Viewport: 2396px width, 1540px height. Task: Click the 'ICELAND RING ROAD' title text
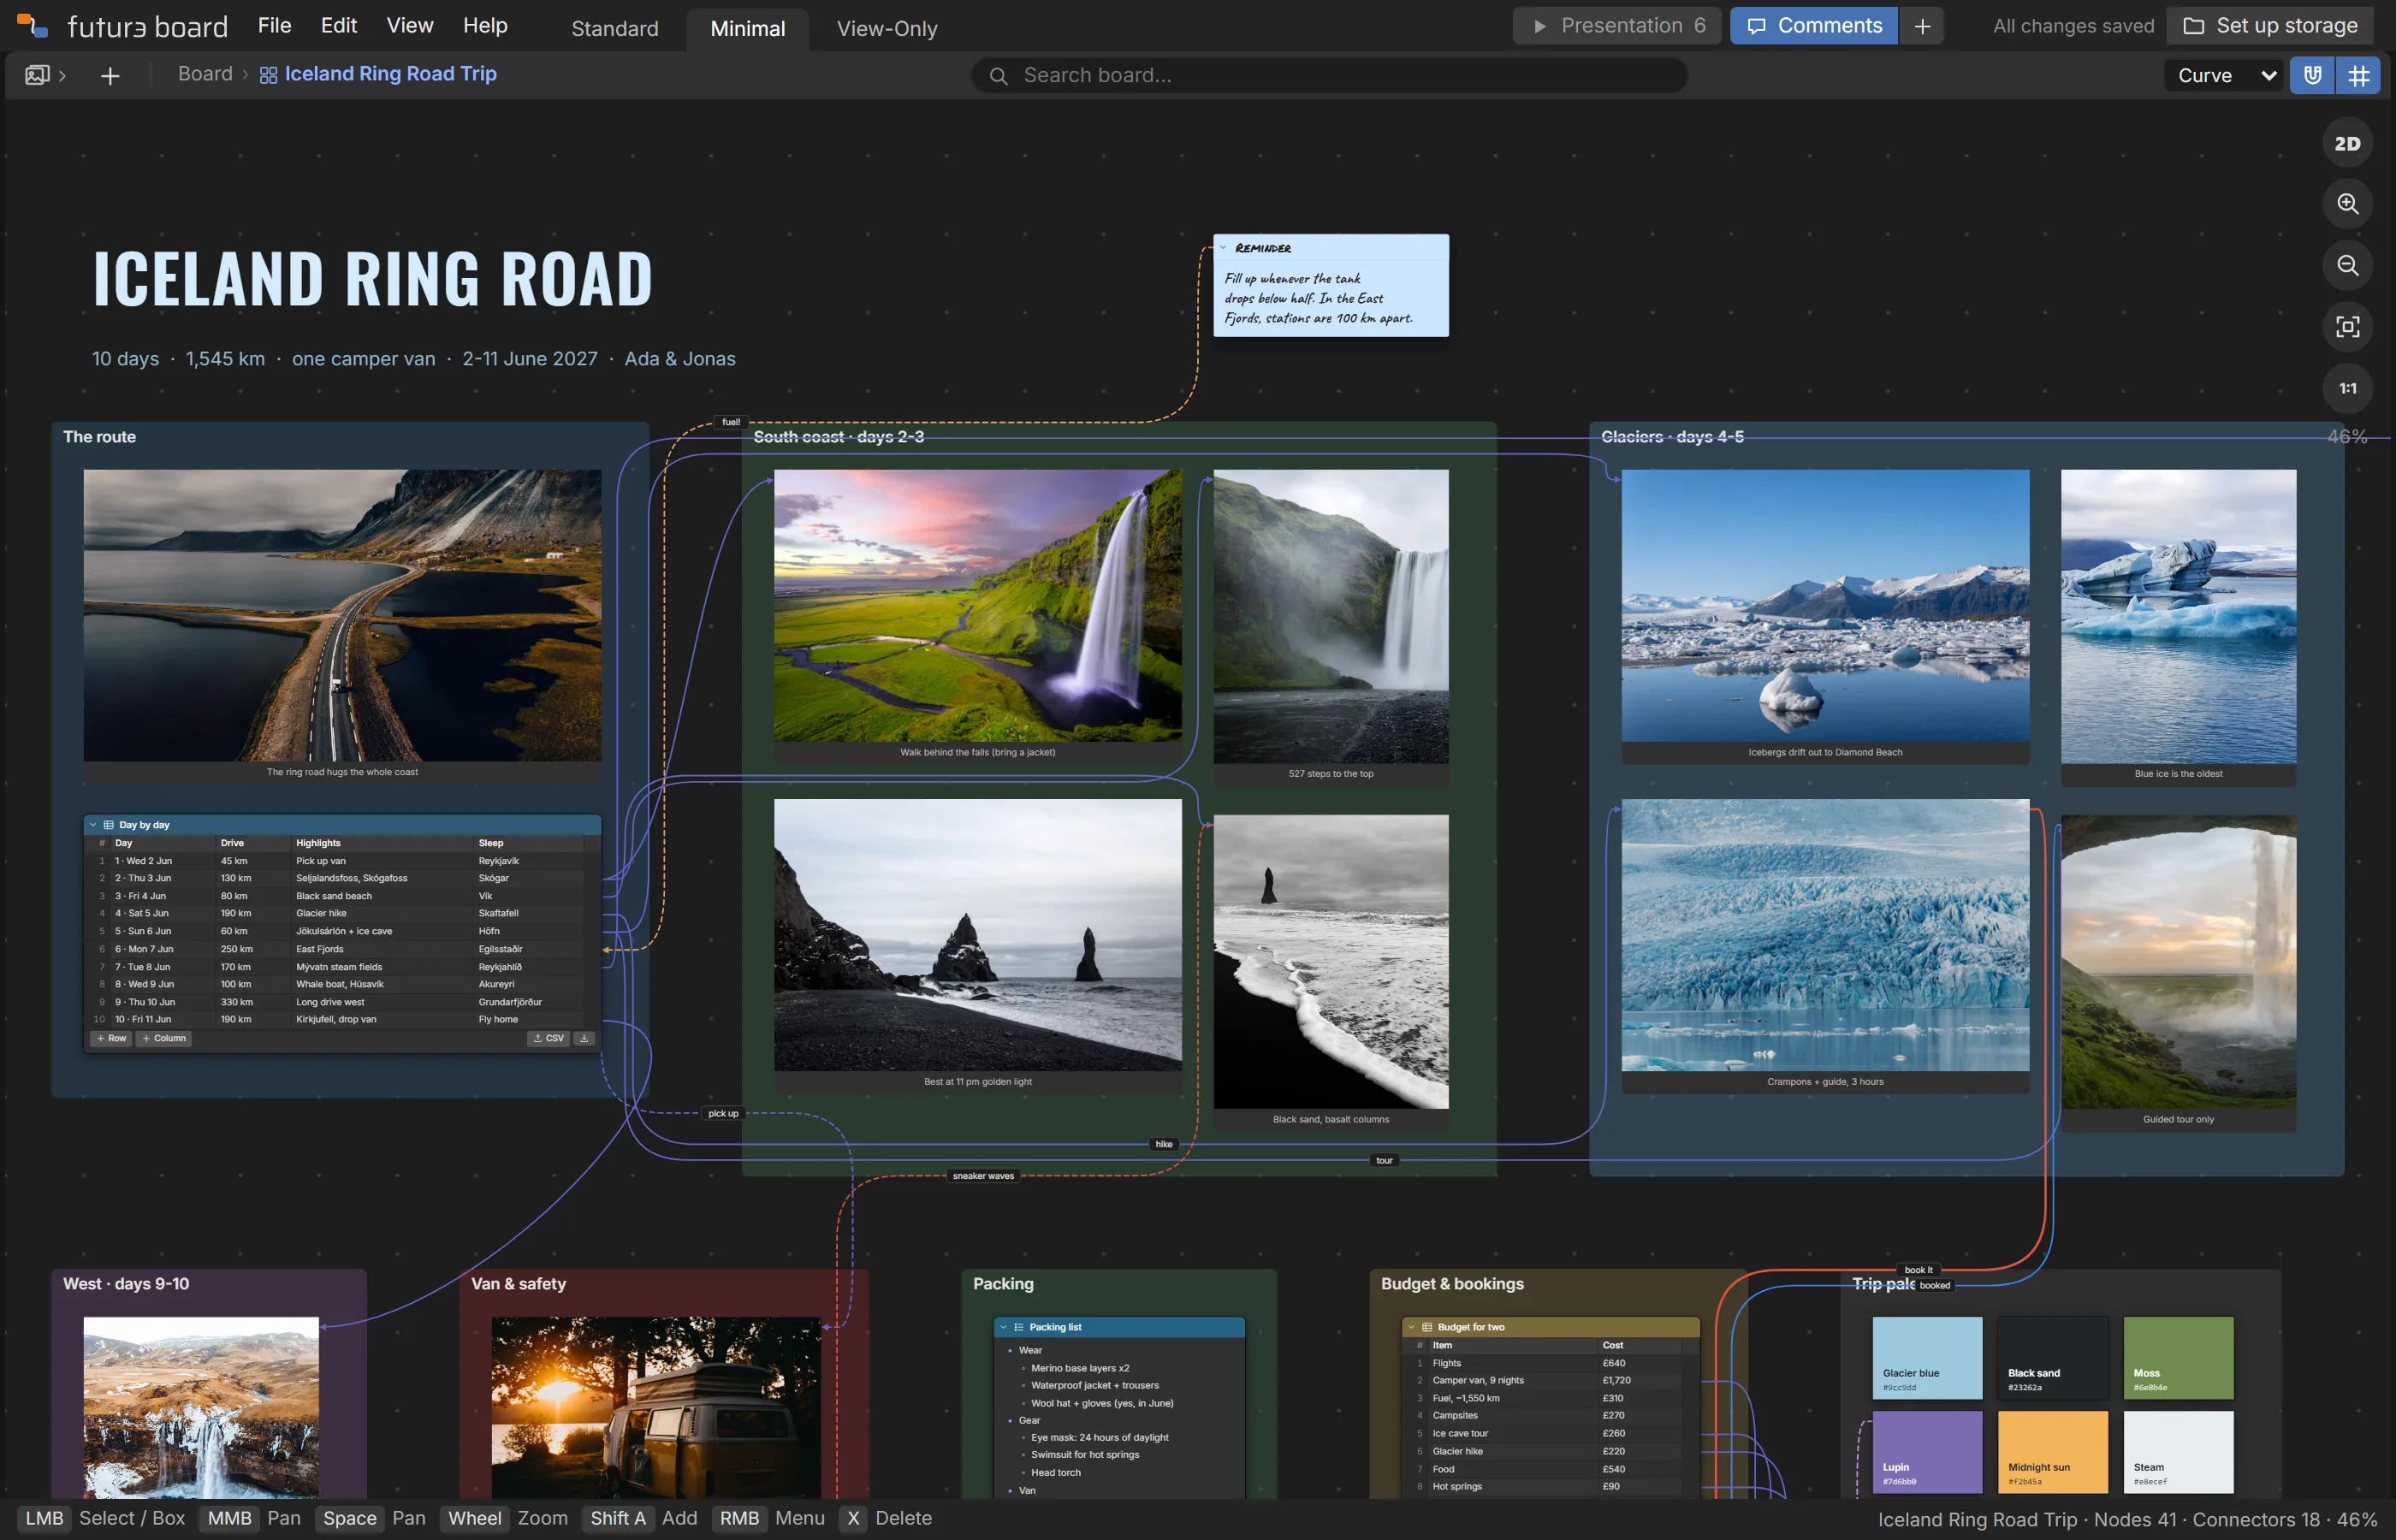[x=373, y=279]
